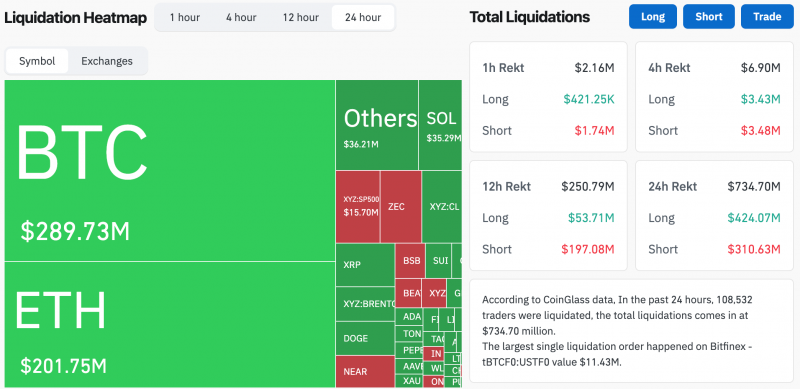Select the 24 hour timeframe tab
Image resolution: width=800 pixels, height=389 pixels.
[363, 17]
